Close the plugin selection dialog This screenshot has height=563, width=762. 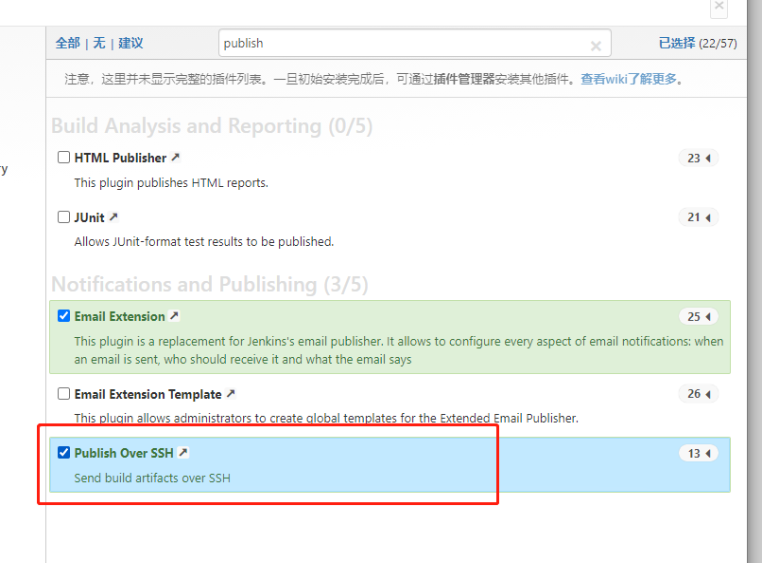[719, 7]
